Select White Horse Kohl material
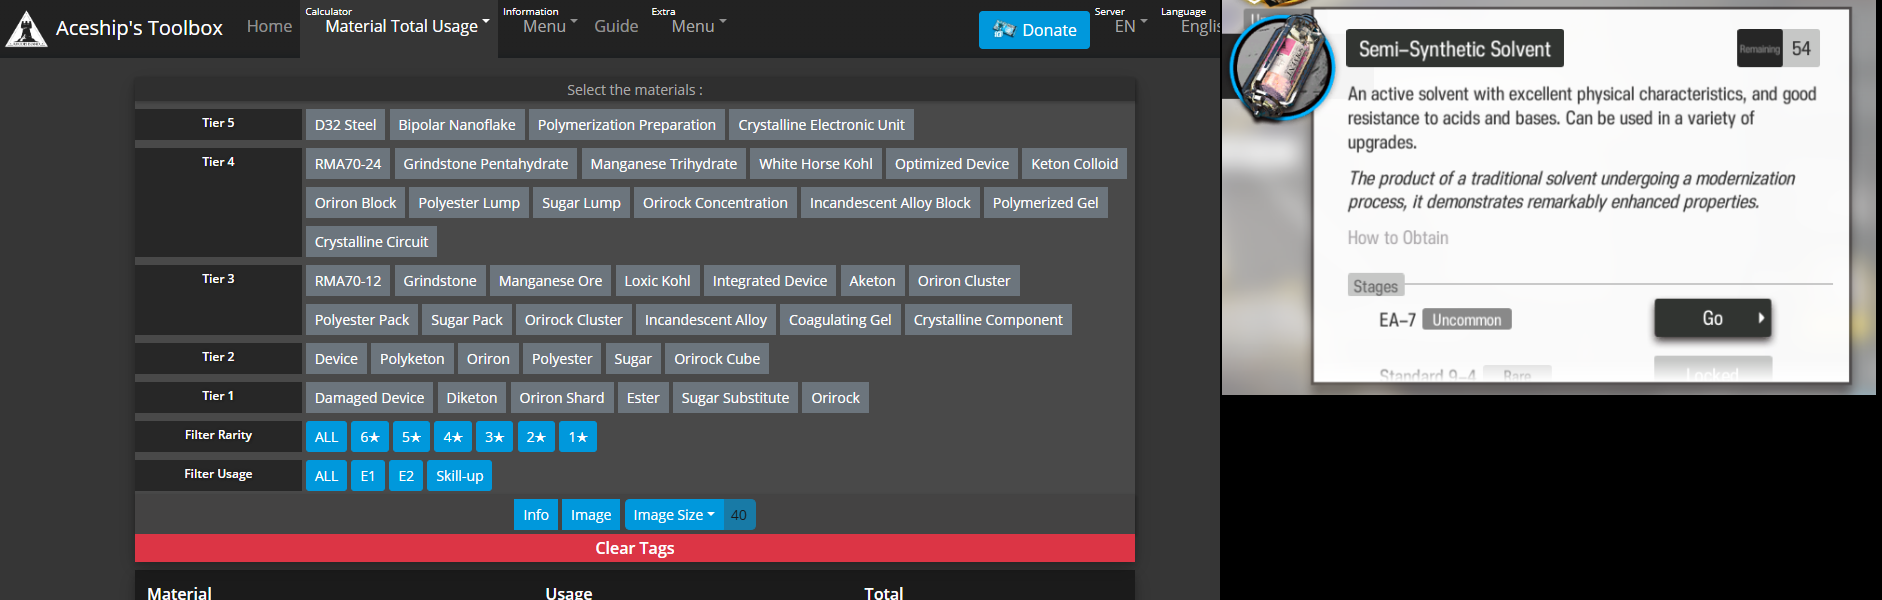 pos(816,164)
